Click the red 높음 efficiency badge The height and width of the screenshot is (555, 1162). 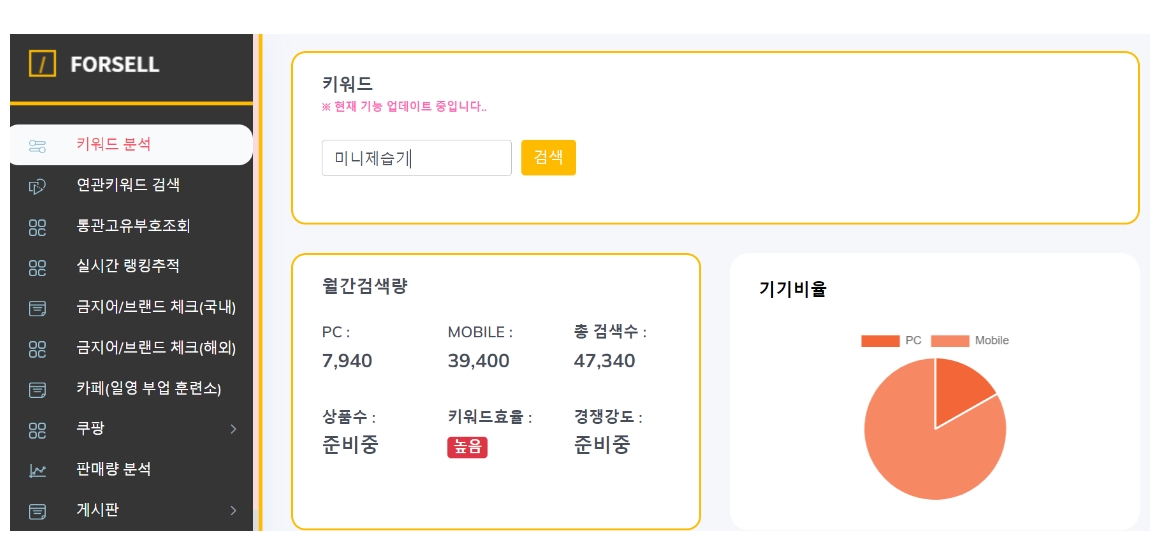pos(467,448)
